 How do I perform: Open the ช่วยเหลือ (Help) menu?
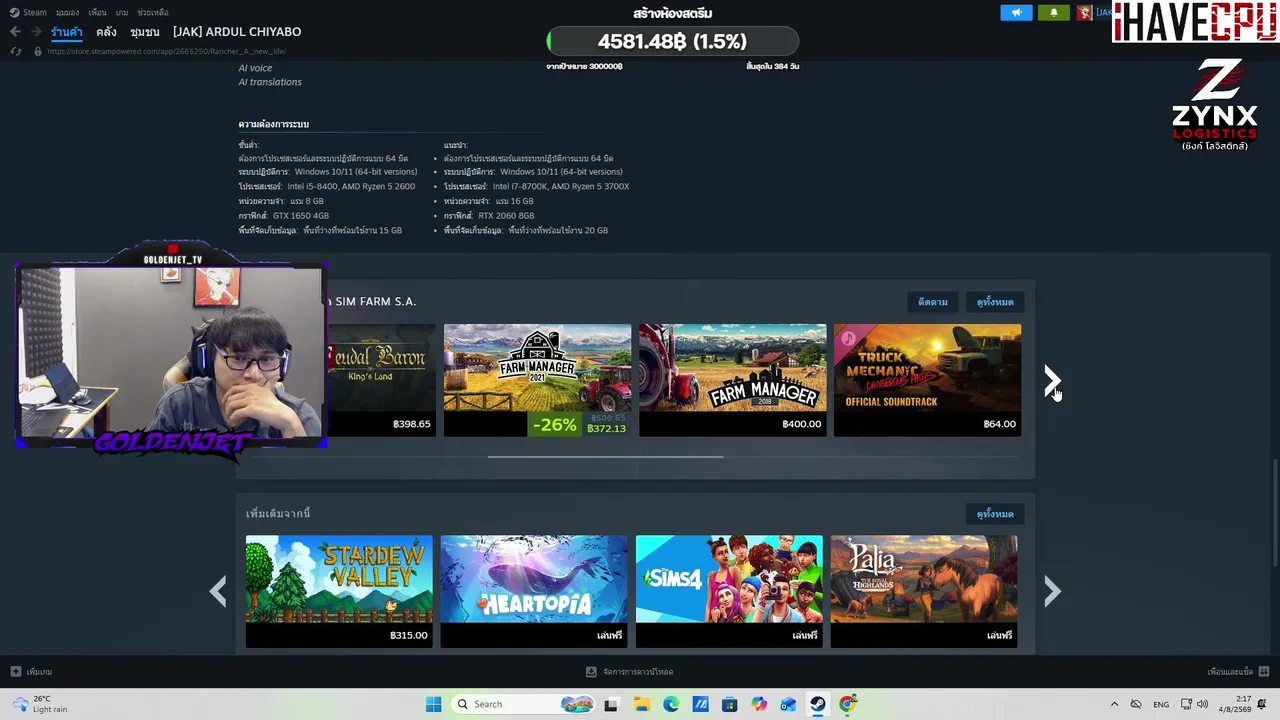point(152,12)
